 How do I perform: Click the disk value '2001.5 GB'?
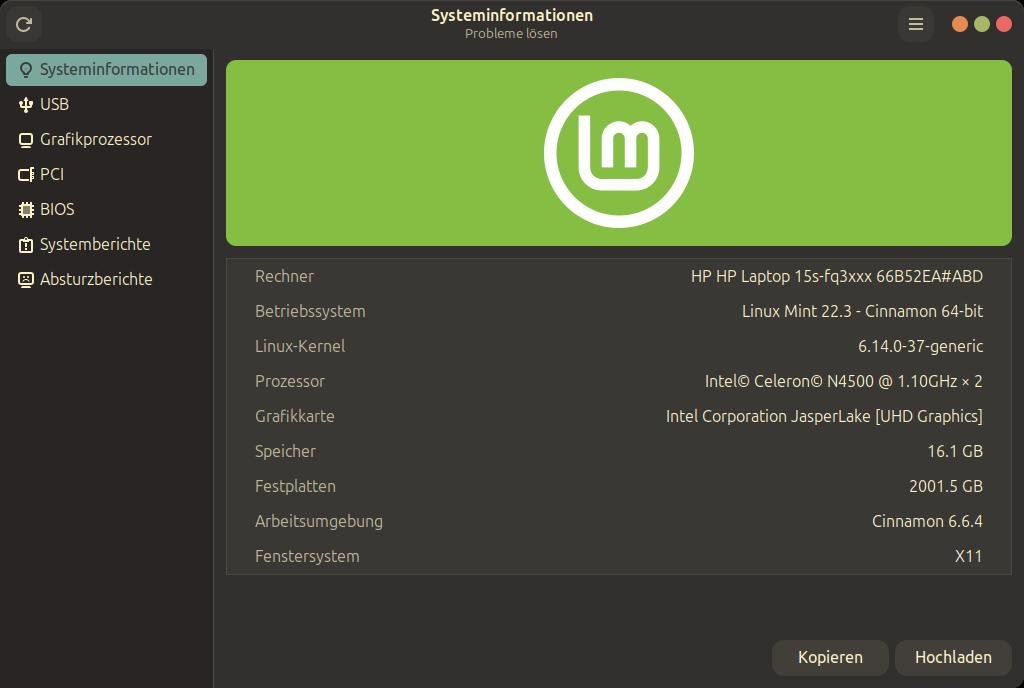[946, 486]
